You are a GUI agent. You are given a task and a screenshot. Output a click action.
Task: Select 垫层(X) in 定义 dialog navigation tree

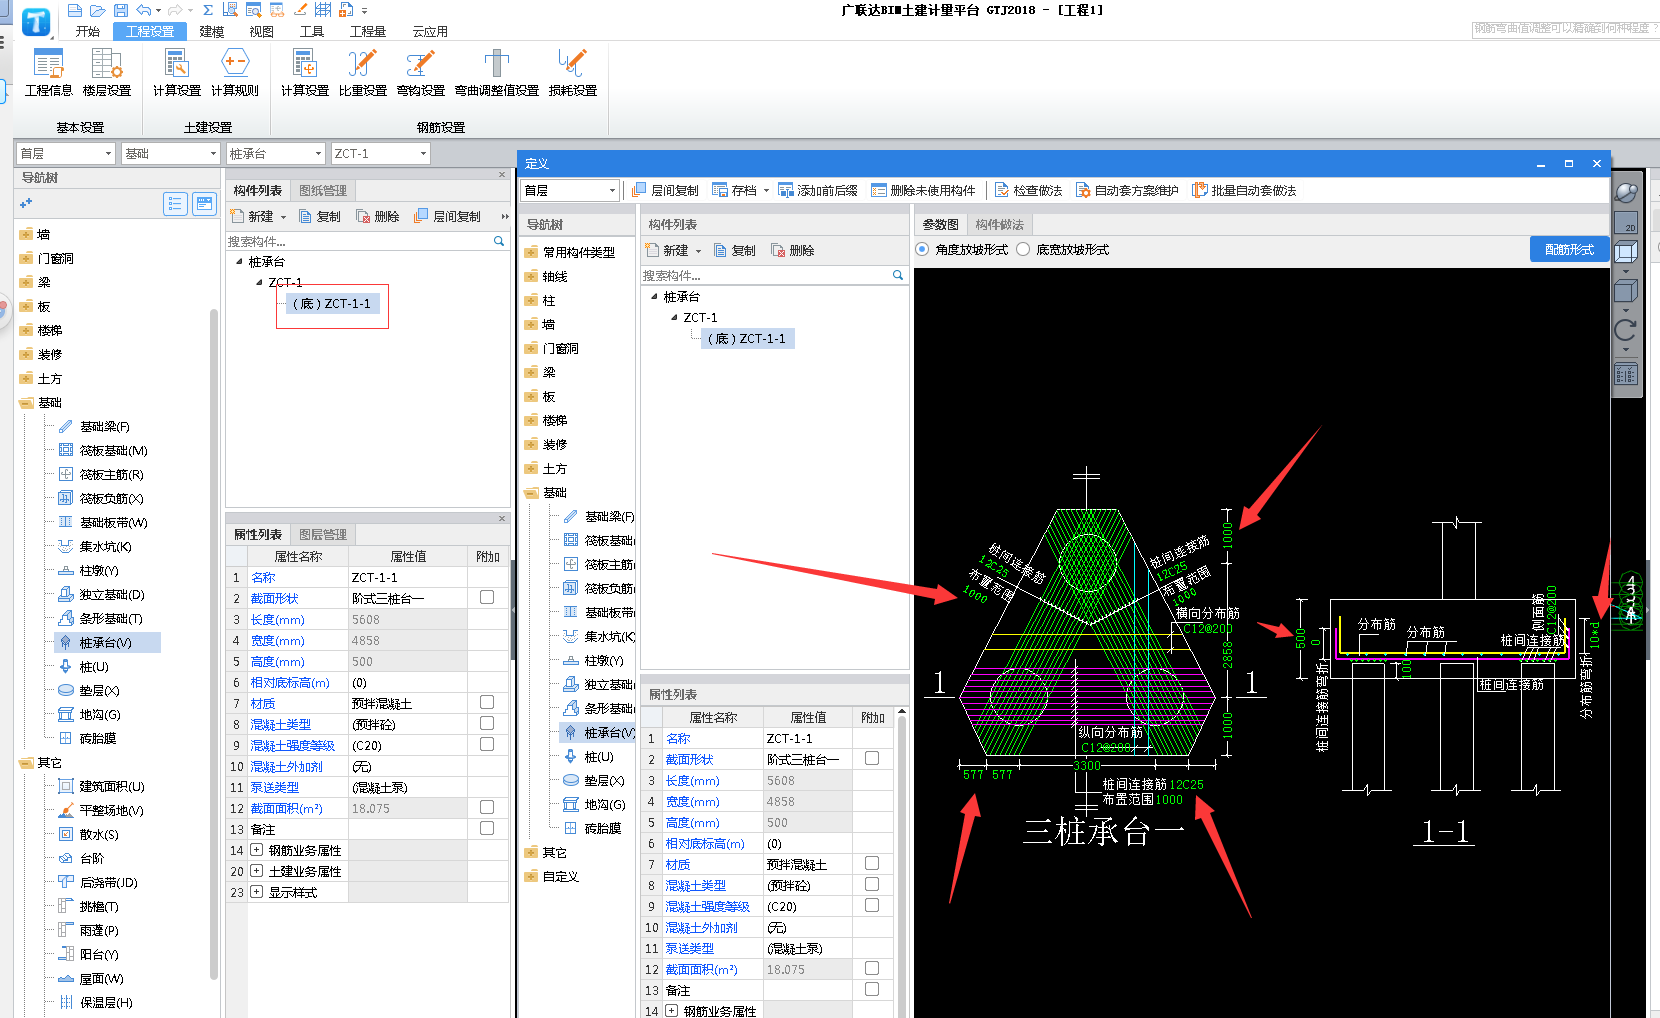pyautogui.click(x=593, y=780)
